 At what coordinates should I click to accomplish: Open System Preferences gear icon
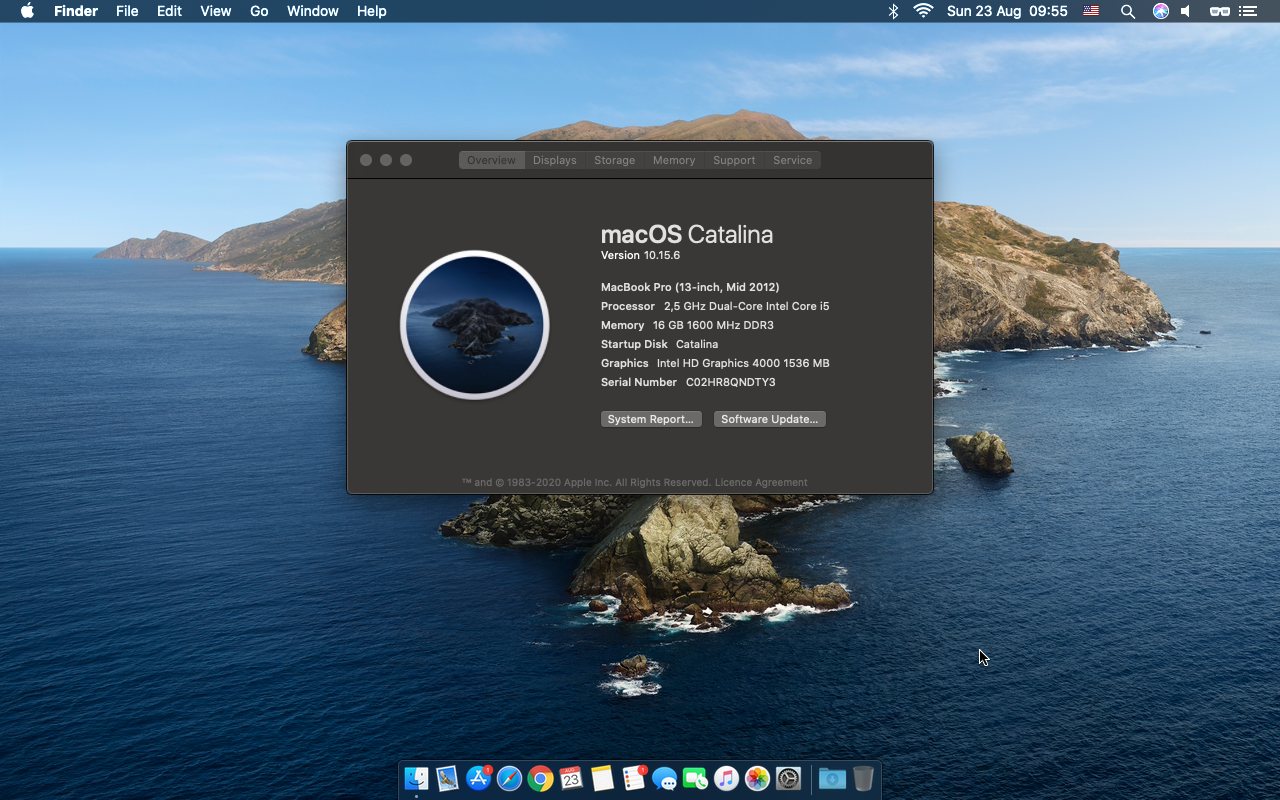(788, 778)
